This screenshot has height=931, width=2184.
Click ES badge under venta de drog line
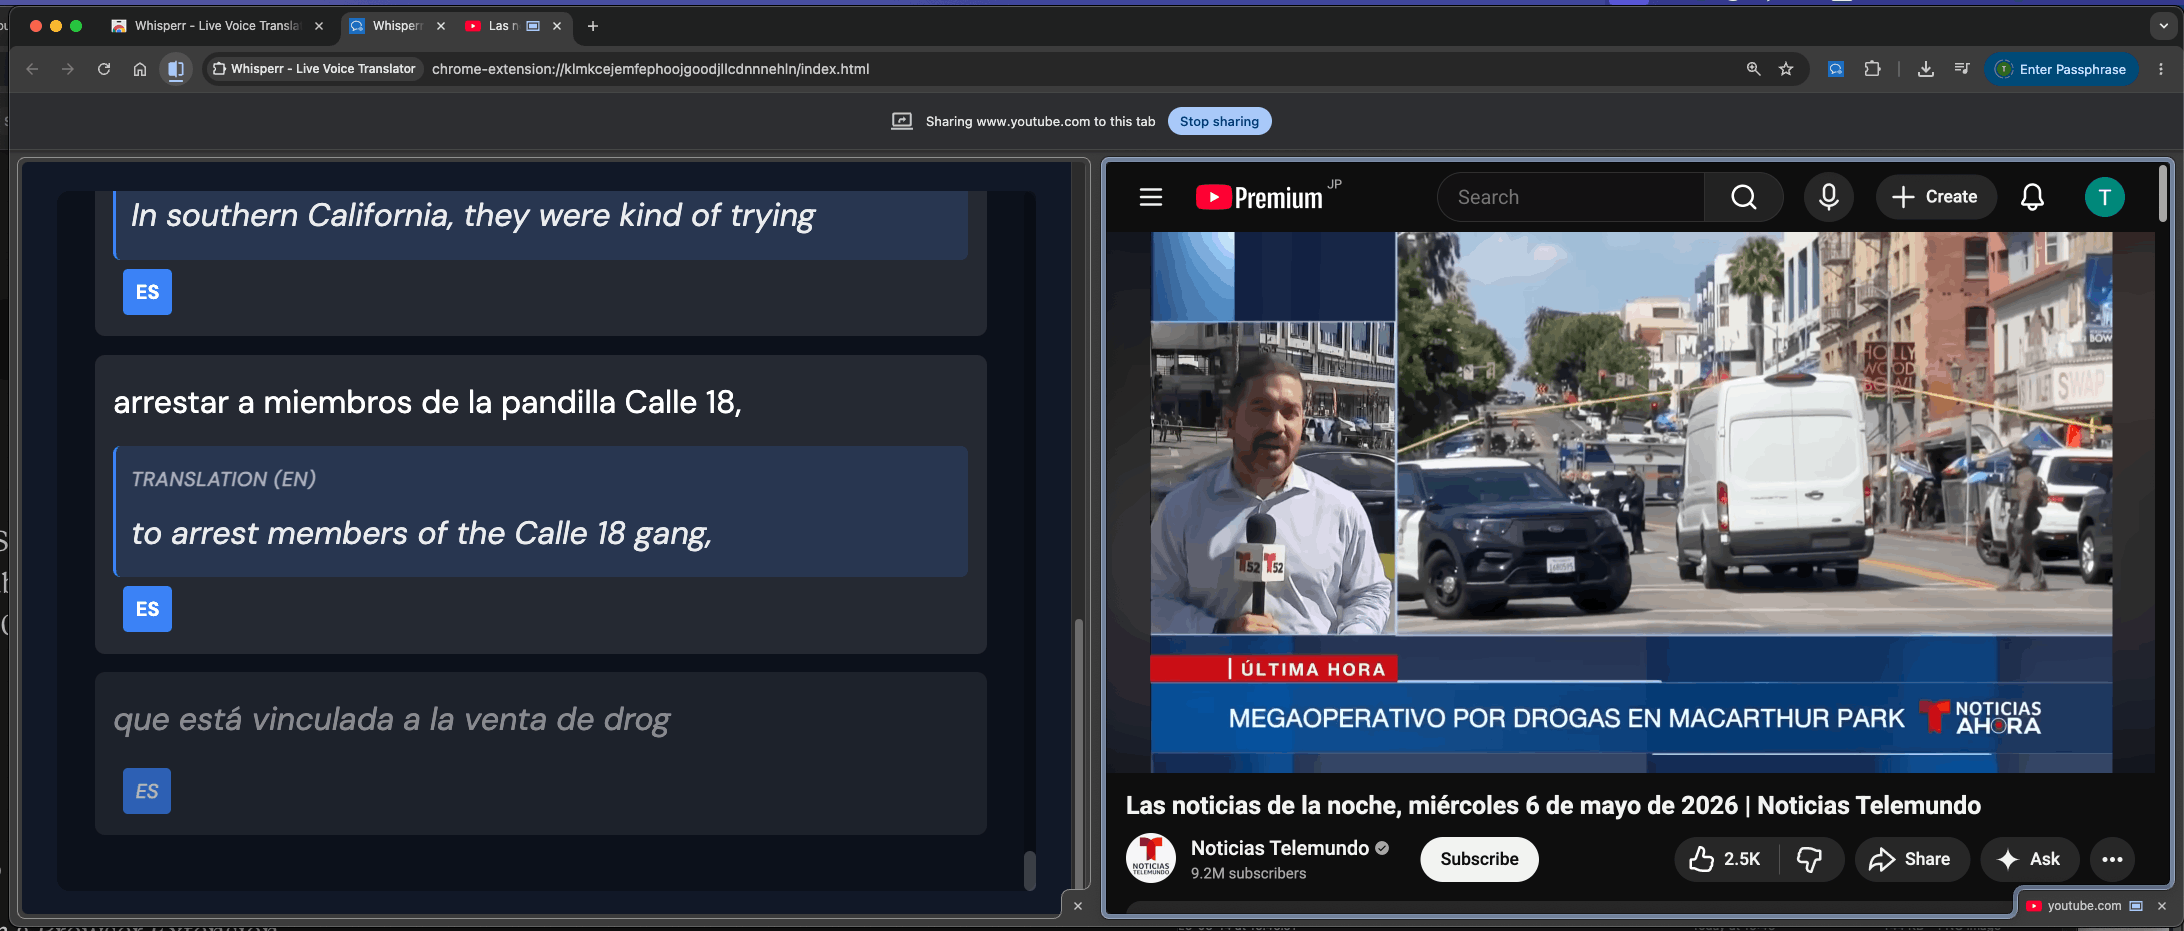[147, 791]
